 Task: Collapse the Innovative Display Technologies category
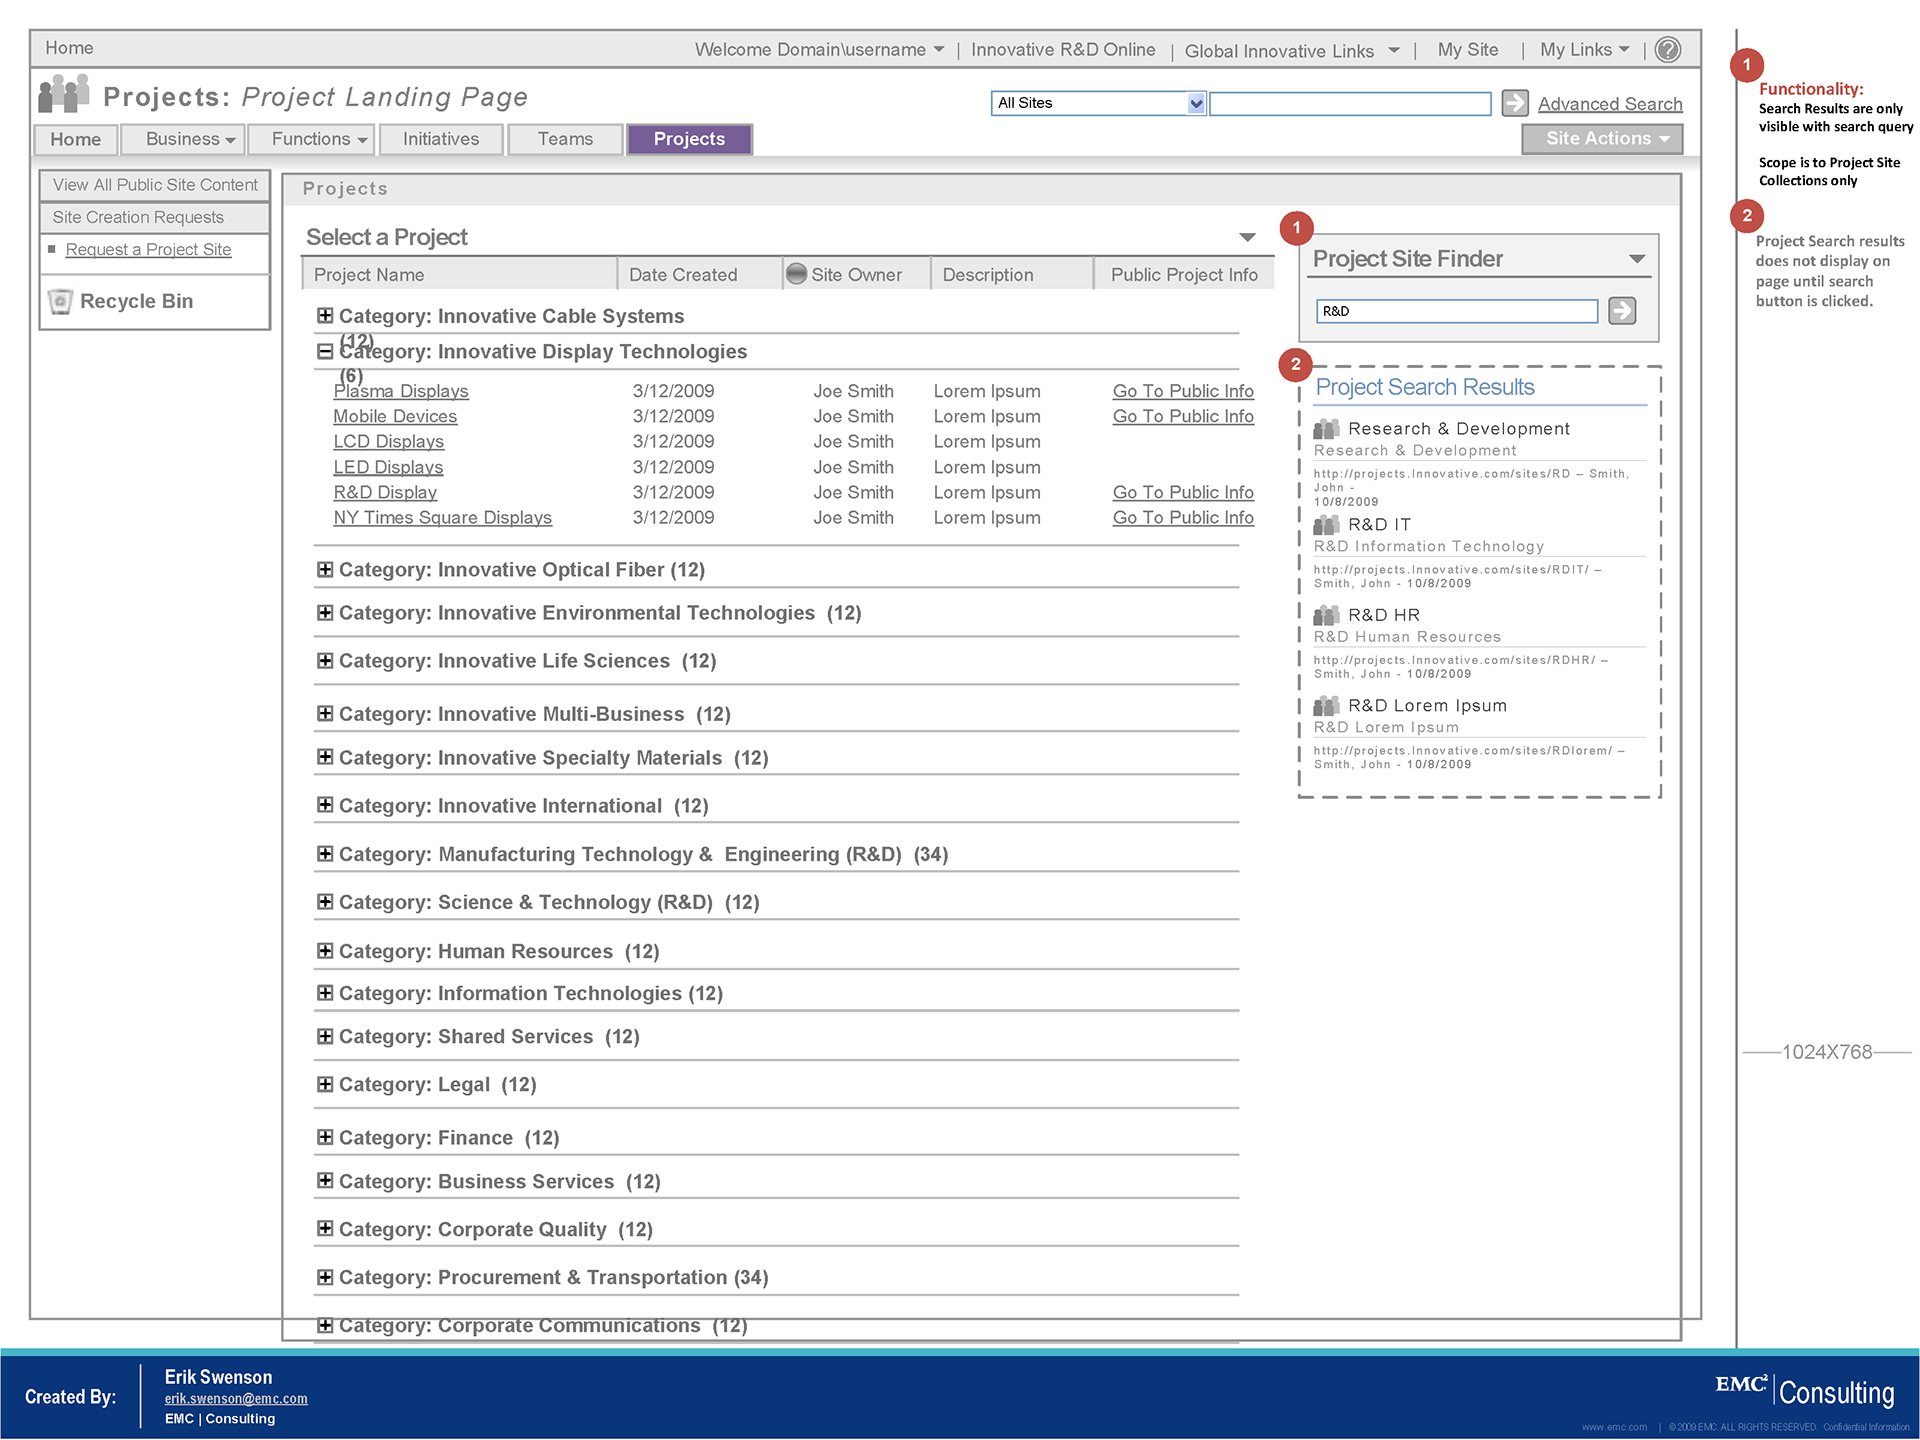pyautogui.click(x=325, y=351)
